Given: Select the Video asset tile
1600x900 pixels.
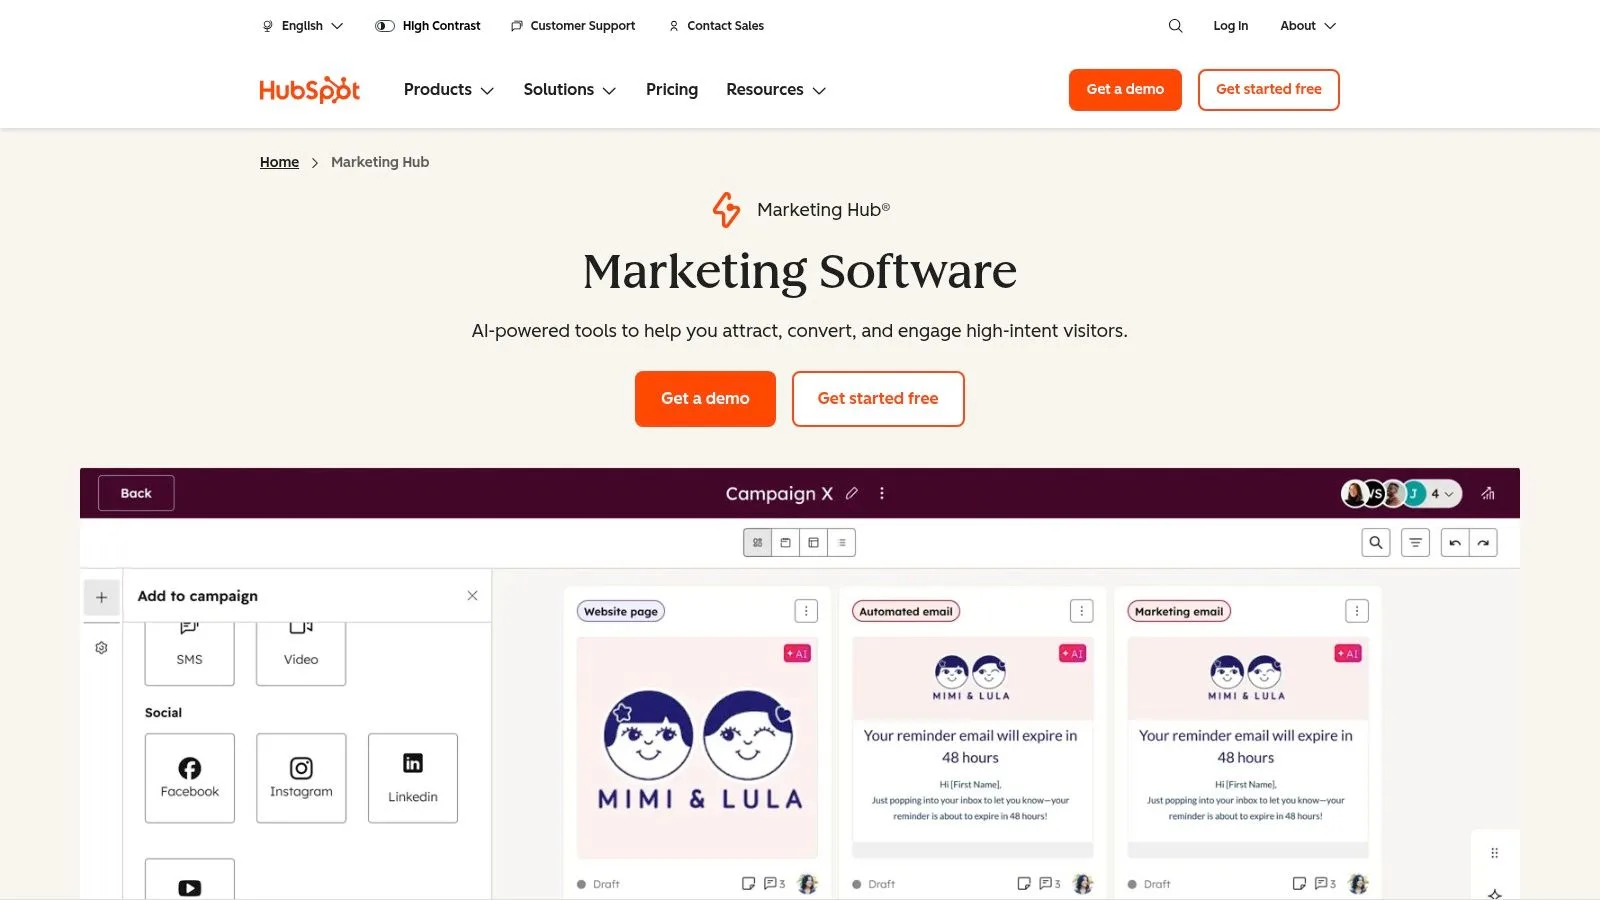Looking at the screenshot, I should [301, 653].
